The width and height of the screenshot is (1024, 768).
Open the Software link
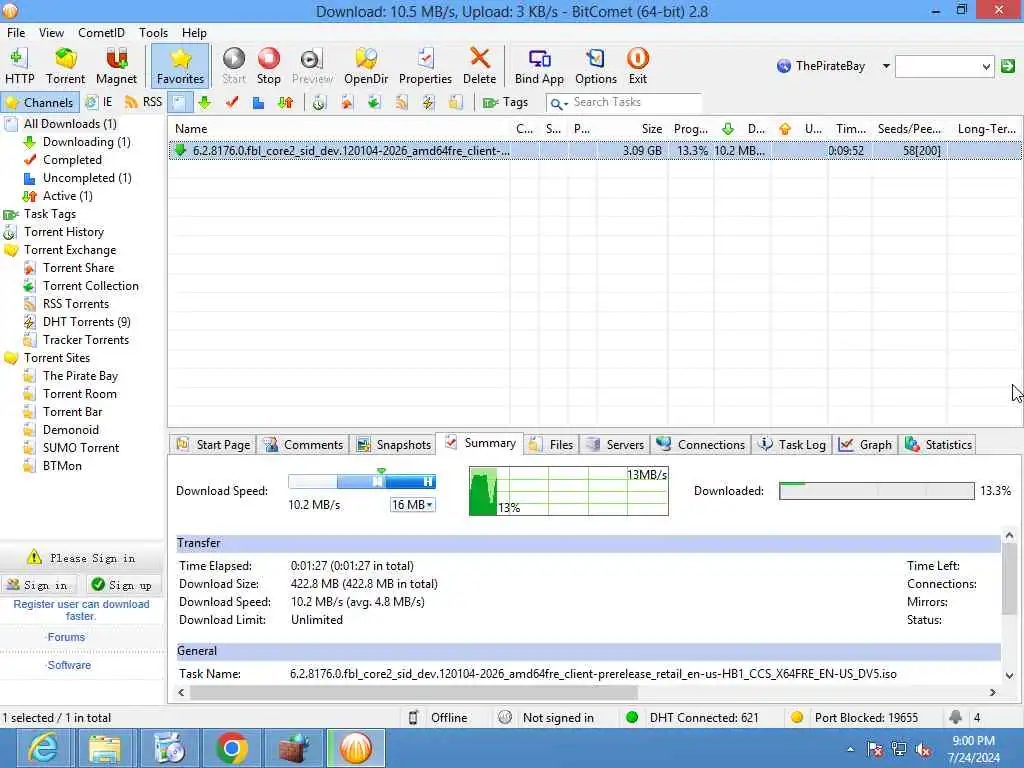pos(68,665)
